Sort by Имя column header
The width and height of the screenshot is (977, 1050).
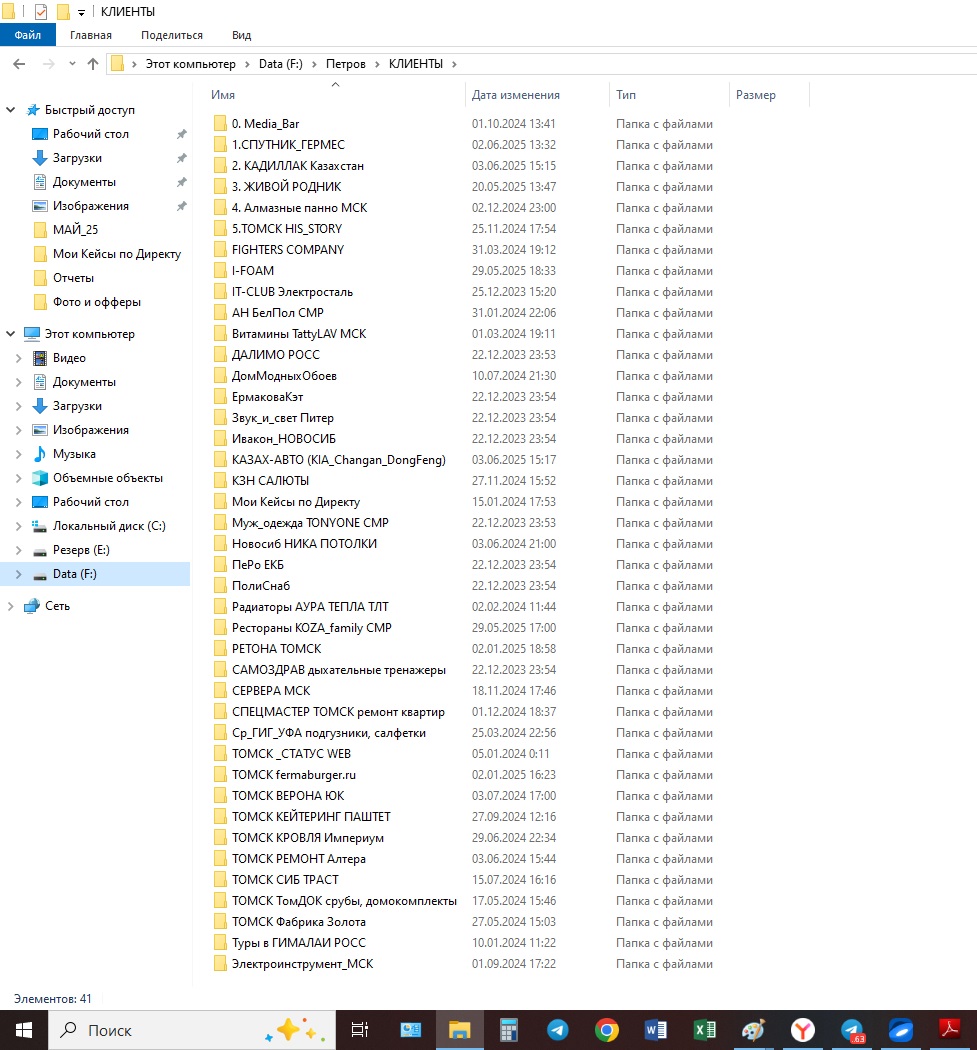pos(223,95)
